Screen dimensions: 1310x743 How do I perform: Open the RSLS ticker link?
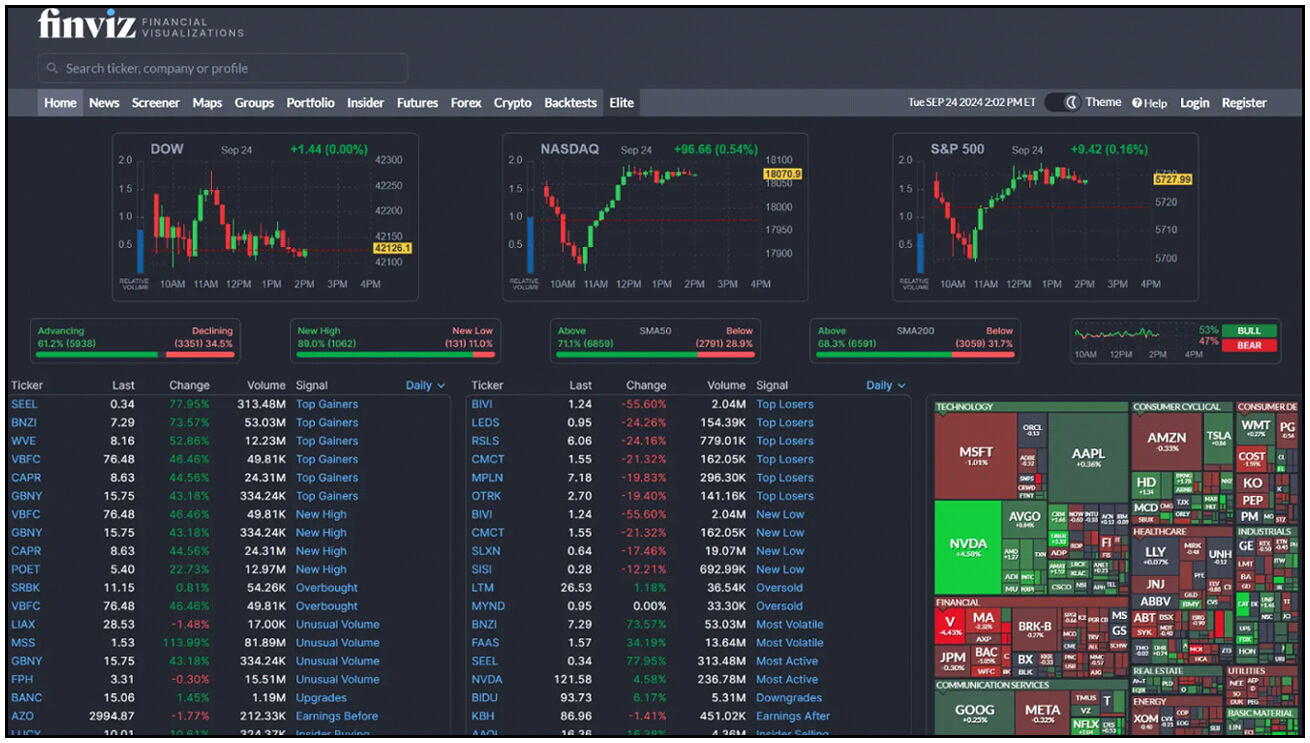[x=485, y=441]
